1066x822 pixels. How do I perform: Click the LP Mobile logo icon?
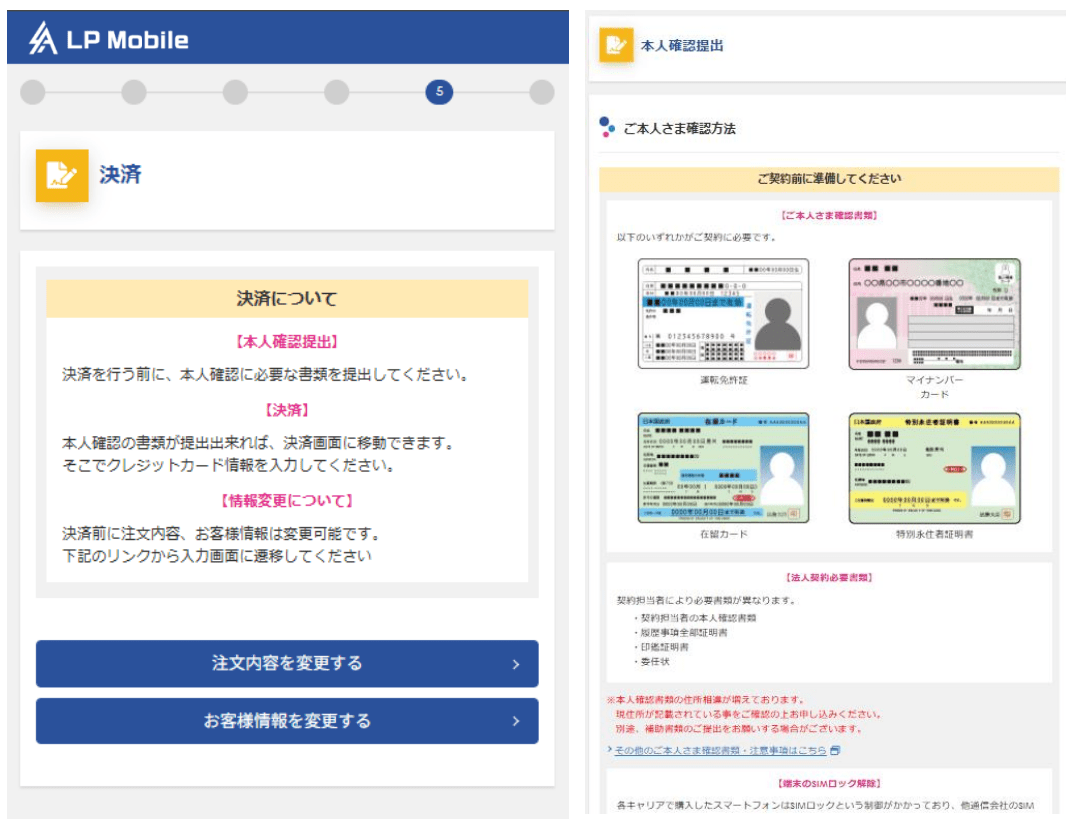tap(43, 39)
